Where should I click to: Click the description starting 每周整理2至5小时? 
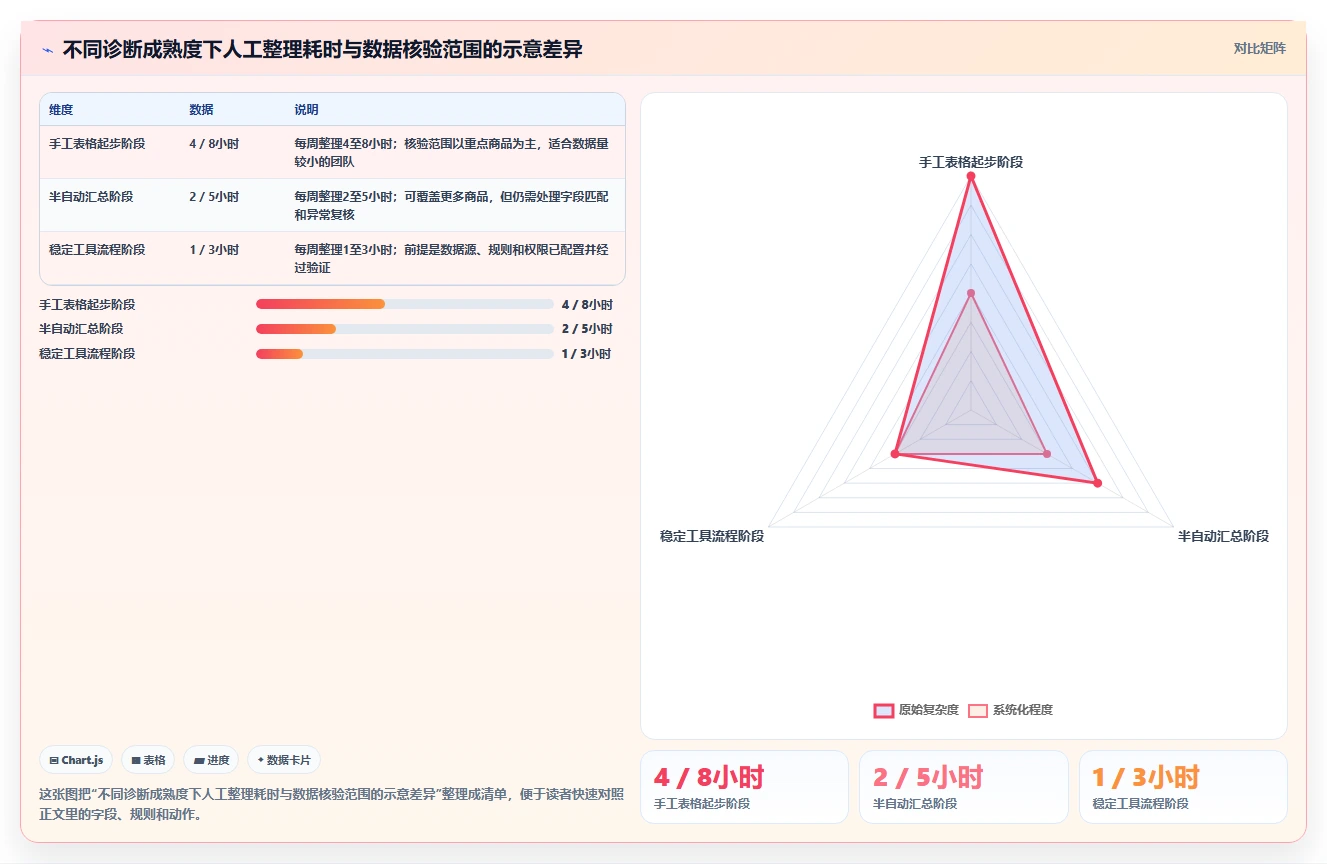(451, 205)
